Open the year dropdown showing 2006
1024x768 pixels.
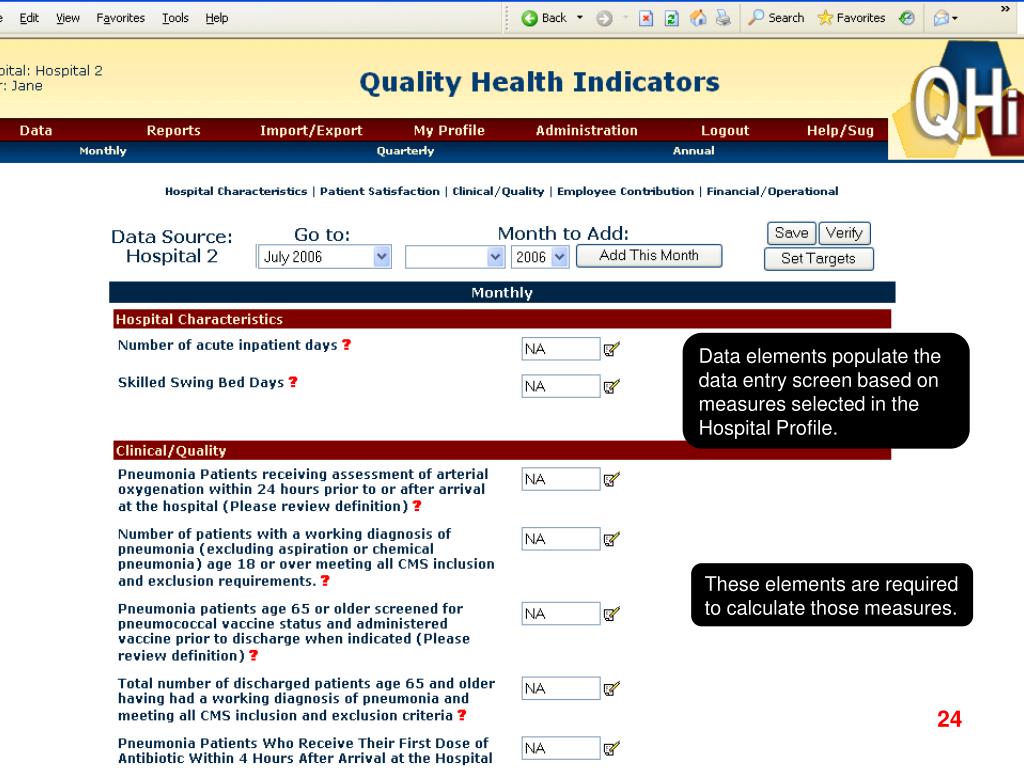point(539,257)
